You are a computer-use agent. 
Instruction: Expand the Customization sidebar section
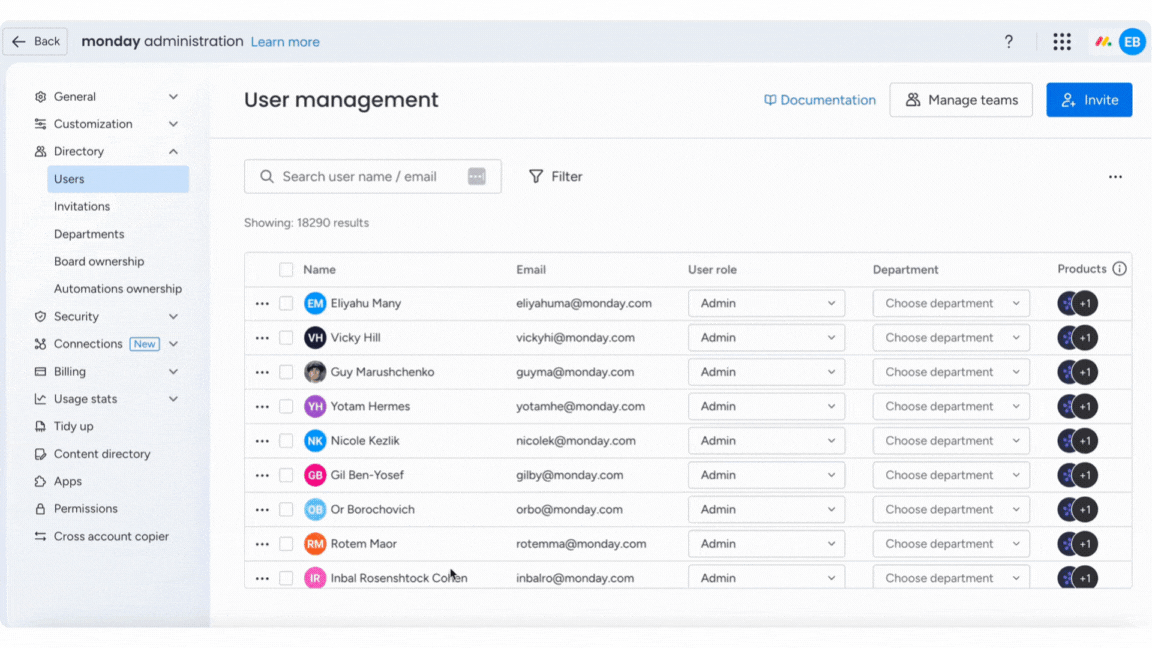(x=107, y=124)
